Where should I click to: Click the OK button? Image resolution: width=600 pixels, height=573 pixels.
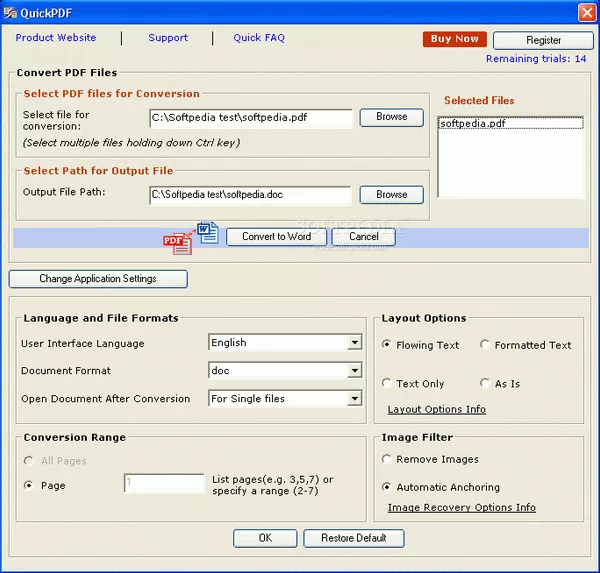(265, 538)
